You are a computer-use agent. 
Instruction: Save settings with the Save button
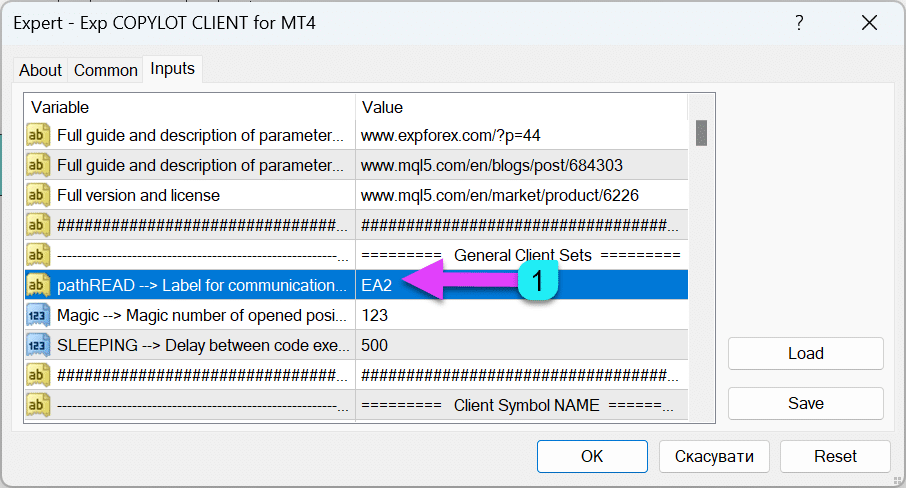pyautogui.click(x=805, y=403)
